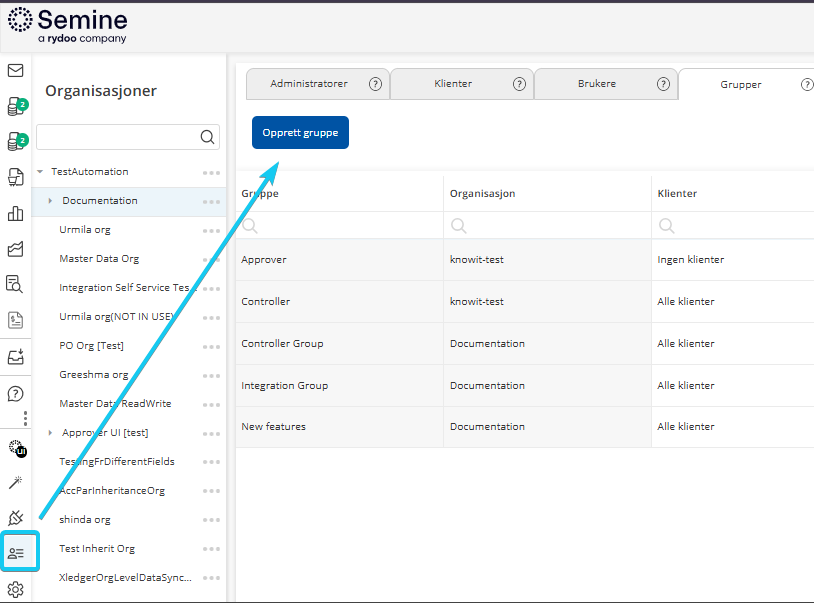
Task: Click the bar chart statistics sidebar icon
Action: point(15,213)
